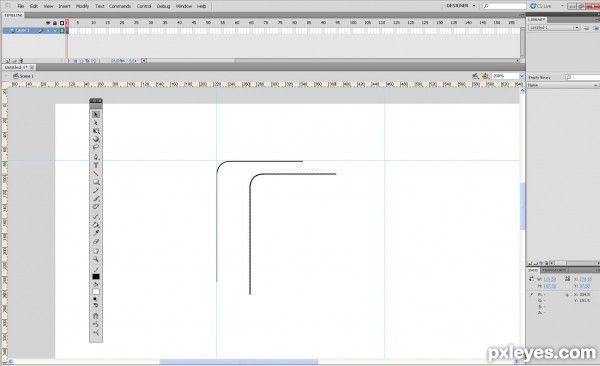This screenshot has width=600, height=366.
Task: Select the Brush tool
Action: [x=96, y=198]
